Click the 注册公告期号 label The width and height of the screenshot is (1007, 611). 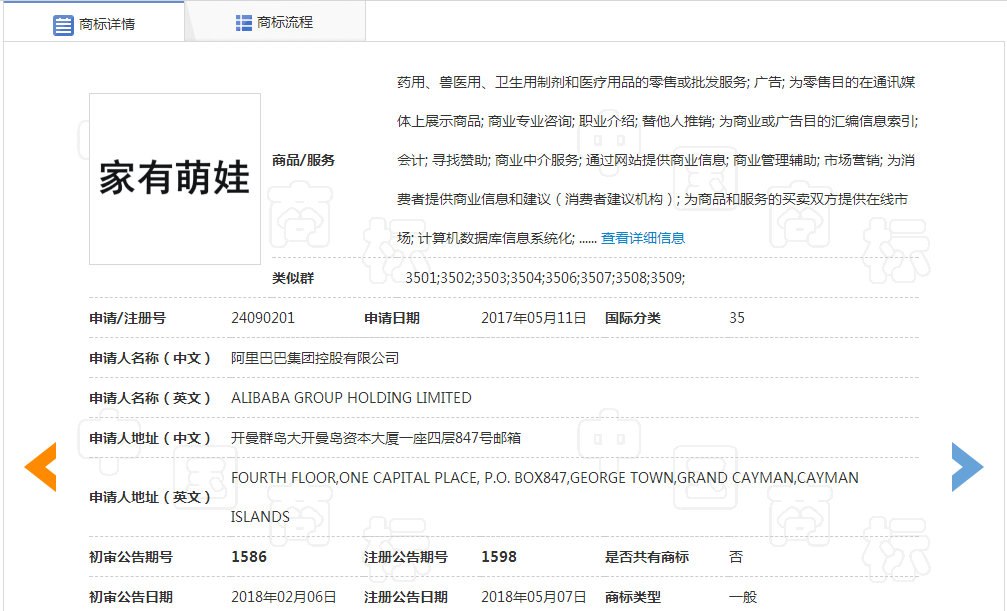coord(406,557)
